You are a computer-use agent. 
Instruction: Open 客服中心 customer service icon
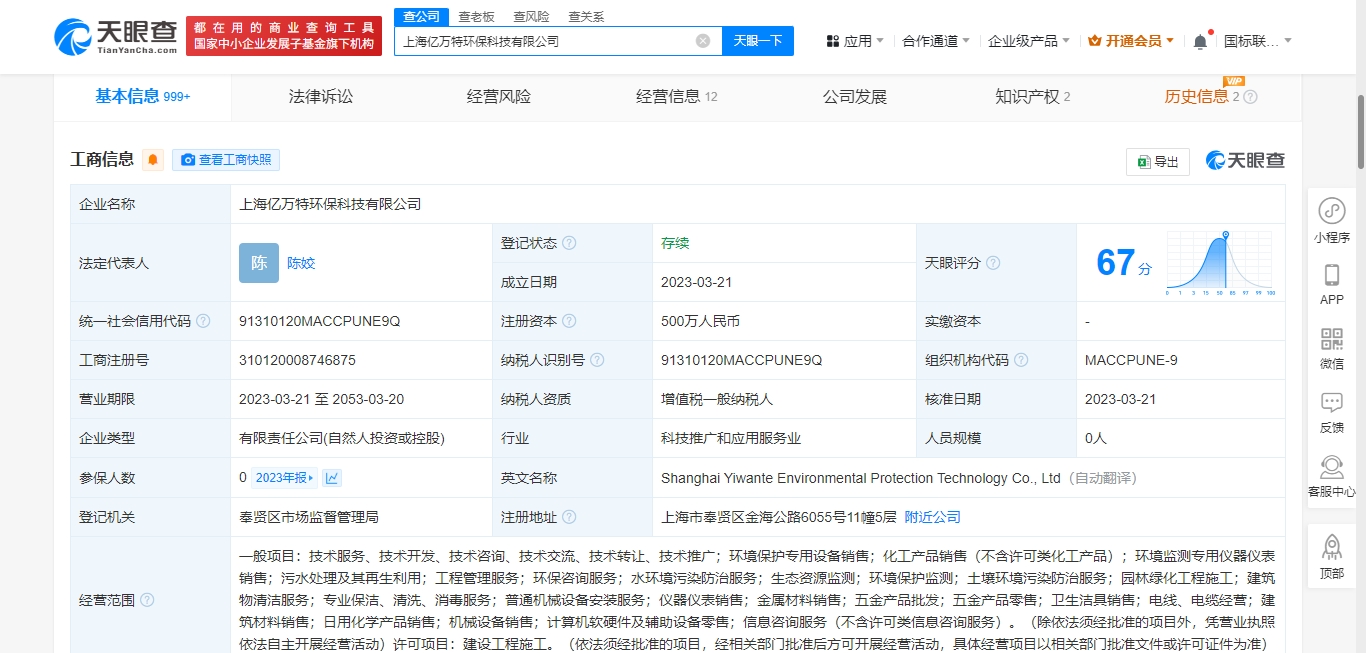(1331, 468)
